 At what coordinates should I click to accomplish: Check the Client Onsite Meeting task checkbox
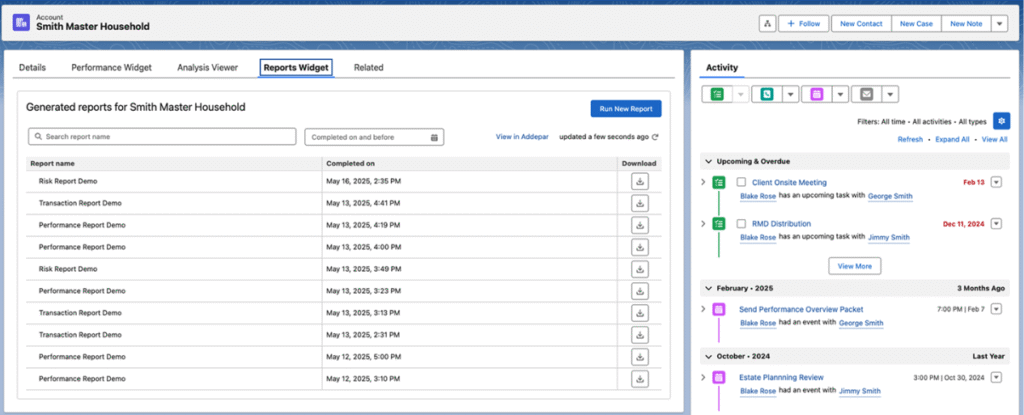tap(741, 182)
